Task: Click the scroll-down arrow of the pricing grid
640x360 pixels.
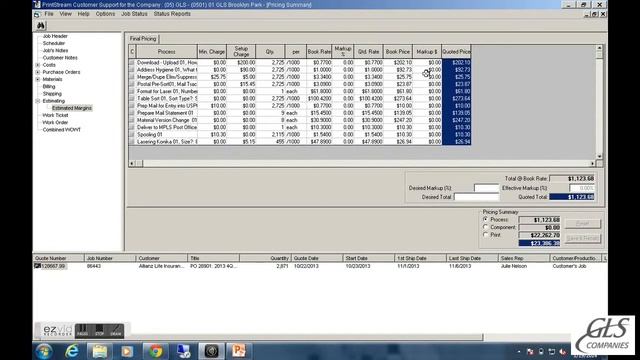Action: 599,156
